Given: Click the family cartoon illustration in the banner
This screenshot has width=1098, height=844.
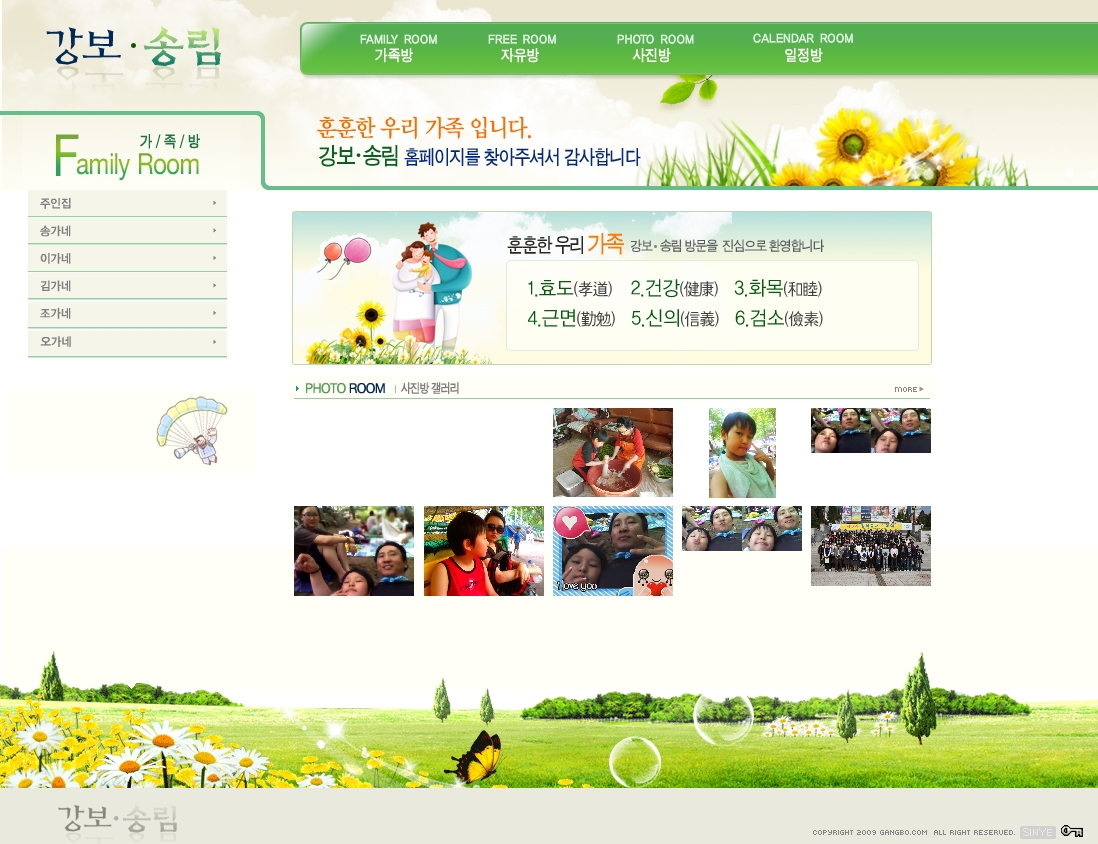Looking at the screenshot, I should [430, 285].
